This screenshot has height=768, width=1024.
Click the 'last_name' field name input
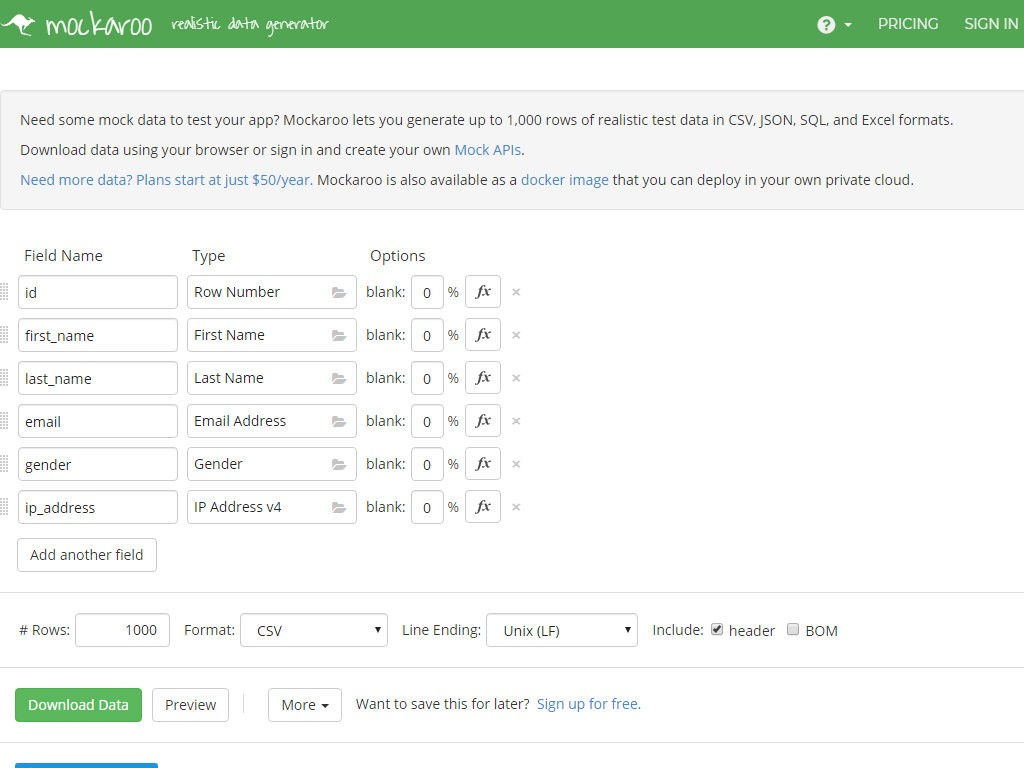pyautogui.click(x=98, y=378)
